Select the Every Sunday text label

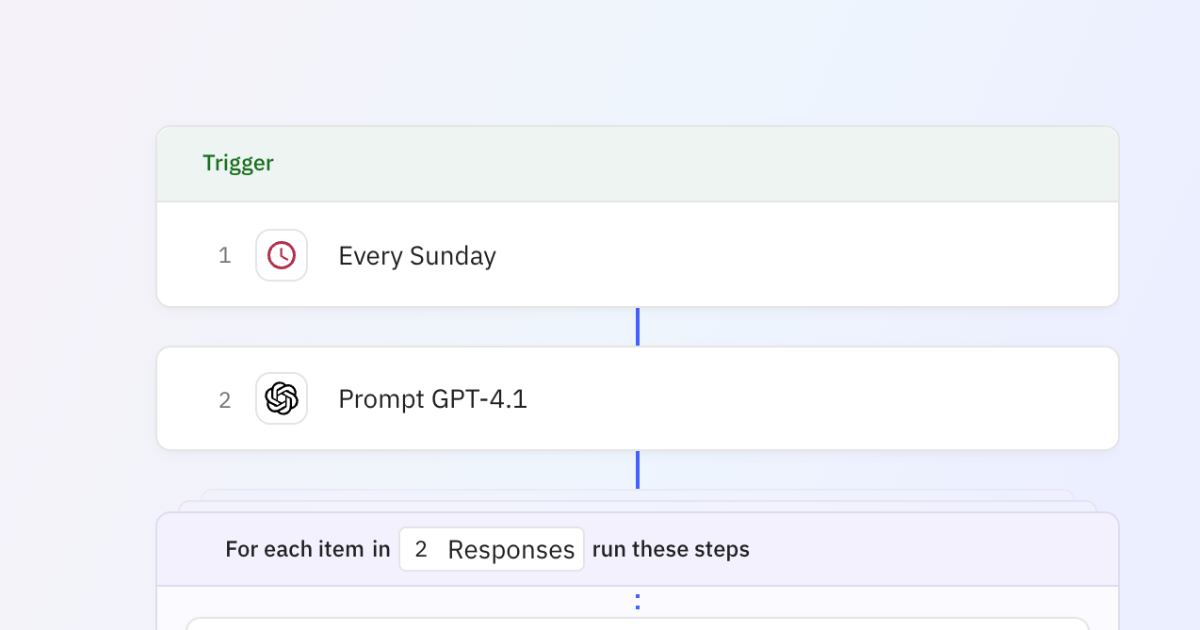417,255
